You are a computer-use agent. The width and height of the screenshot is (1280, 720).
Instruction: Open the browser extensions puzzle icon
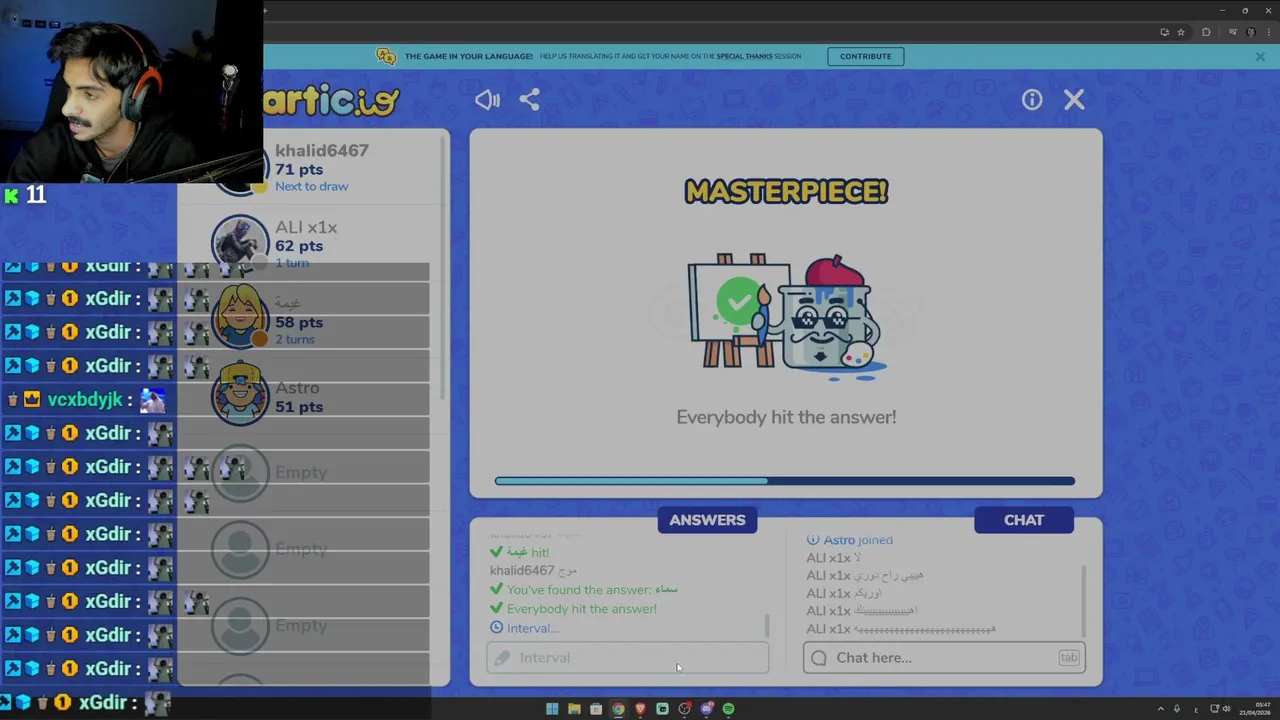[1206, 32]
